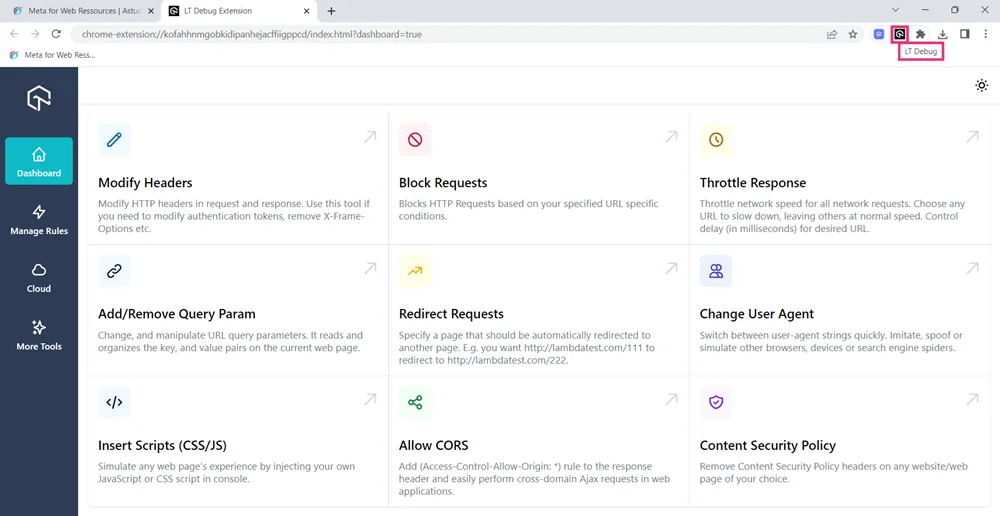This screenshot has width=1000, height=516.
Task: Select the Redirect Requests title
Action: [x=452, y=314]
